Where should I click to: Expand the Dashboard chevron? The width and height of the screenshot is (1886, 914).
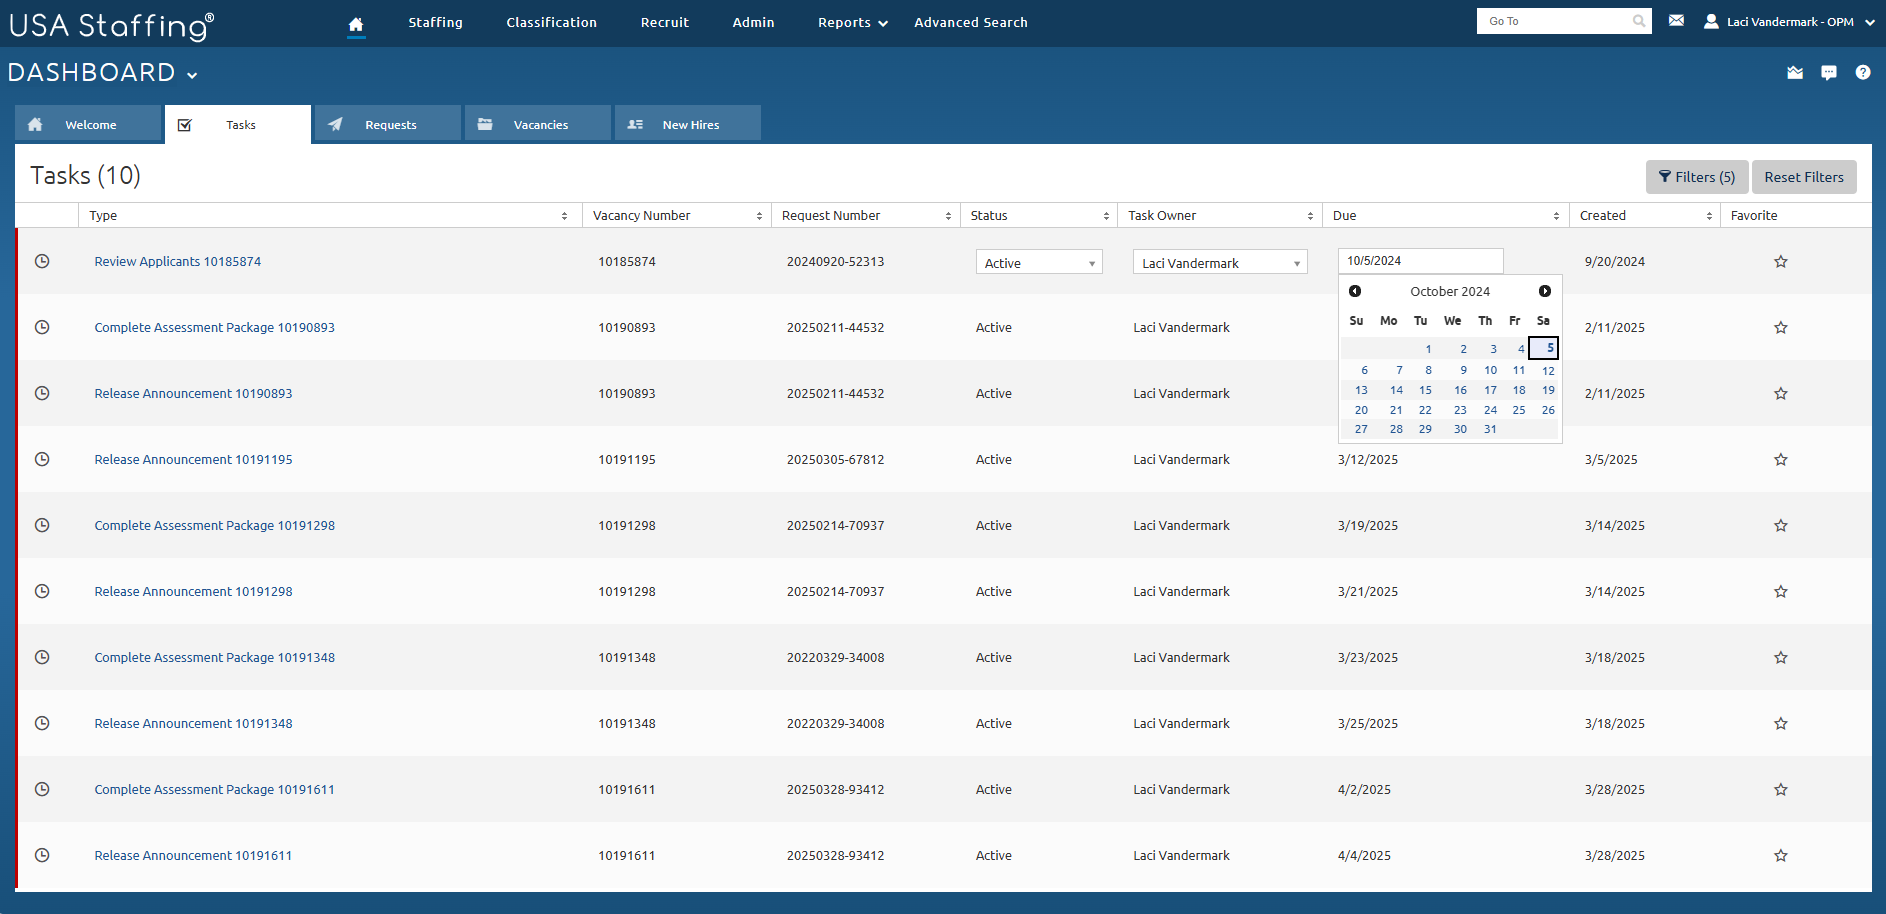point(191,74)
